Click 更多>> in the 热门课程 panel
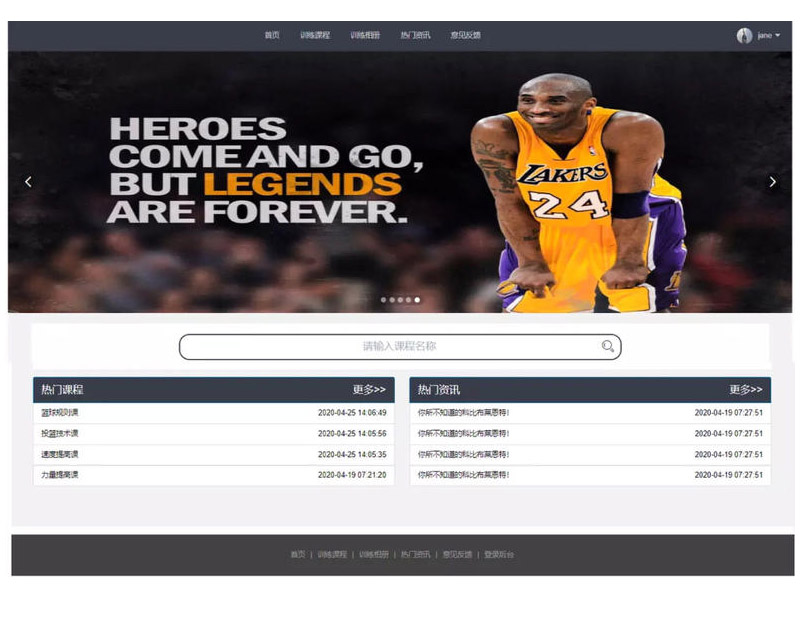 point(369,390)
